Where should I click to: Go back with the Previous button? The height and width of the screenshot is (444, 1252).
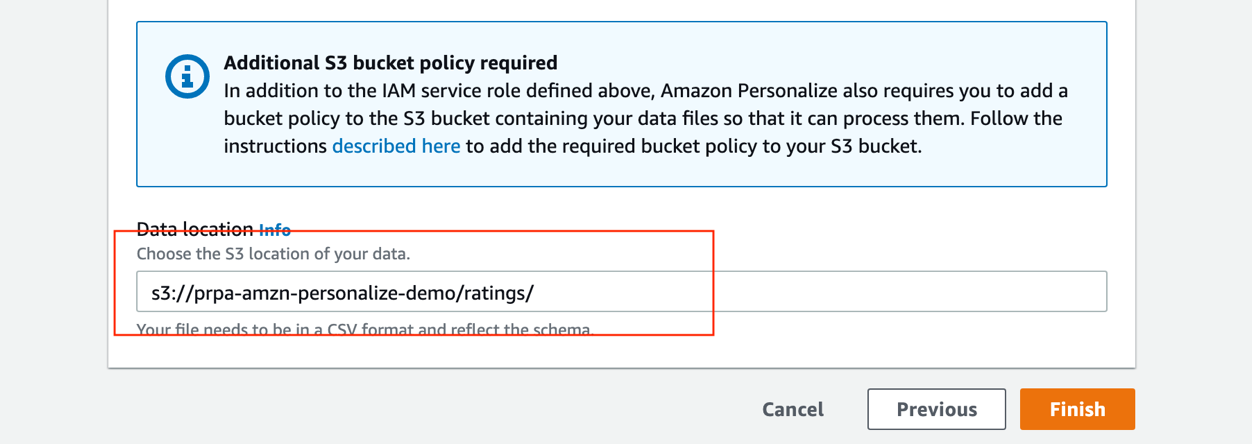(936, 409)
